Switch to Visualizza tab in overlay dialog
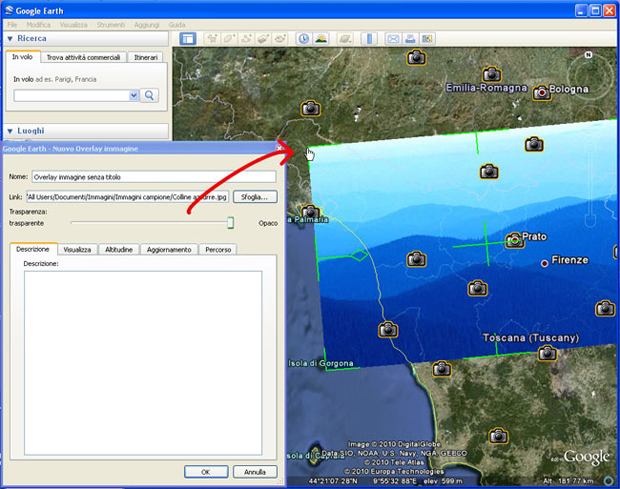The height and width of the screenshot is (489, 620). point(77,249)
